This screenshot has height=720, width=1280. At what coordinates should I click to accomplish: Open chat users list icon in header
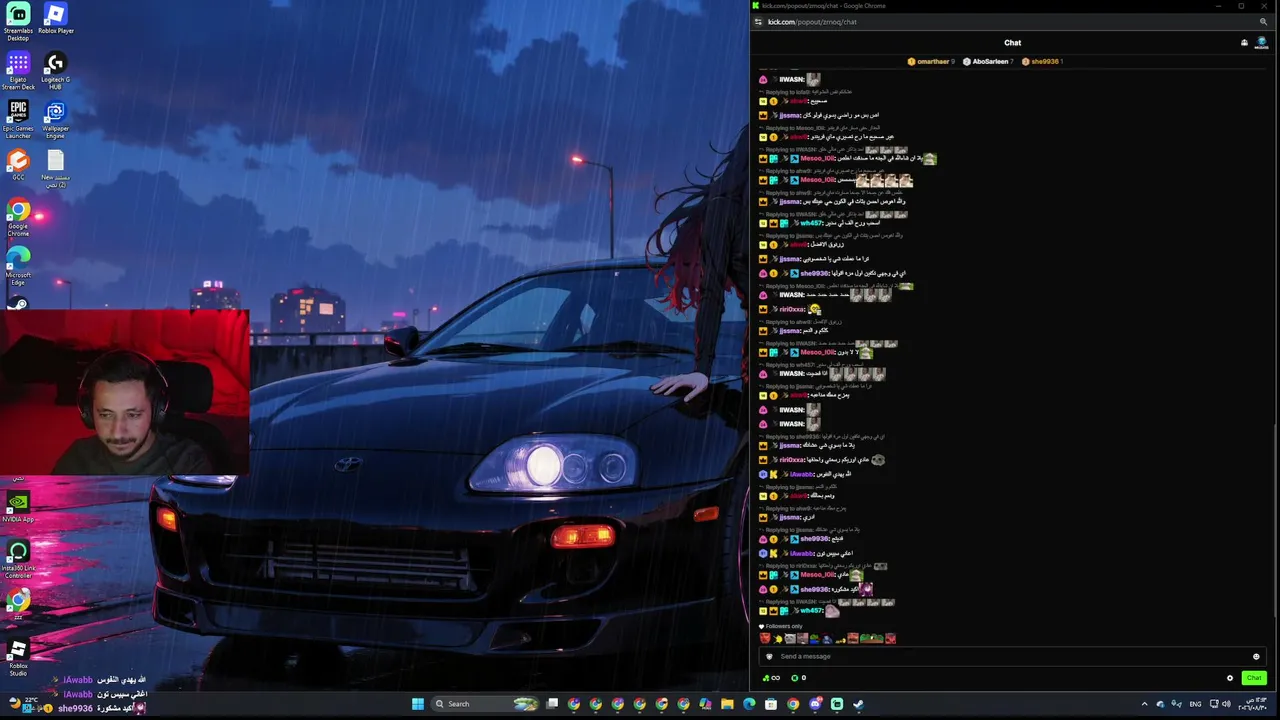coord(1244,43)
